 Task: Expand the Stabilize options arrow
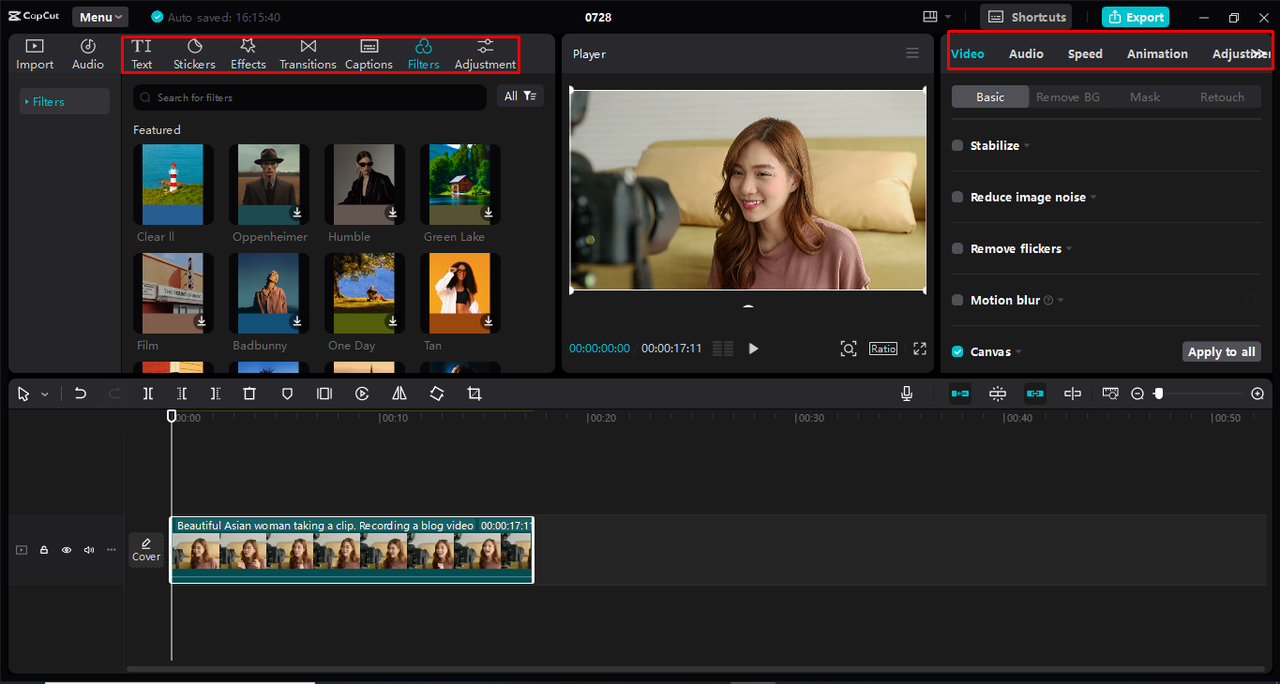click(1027, 146)
